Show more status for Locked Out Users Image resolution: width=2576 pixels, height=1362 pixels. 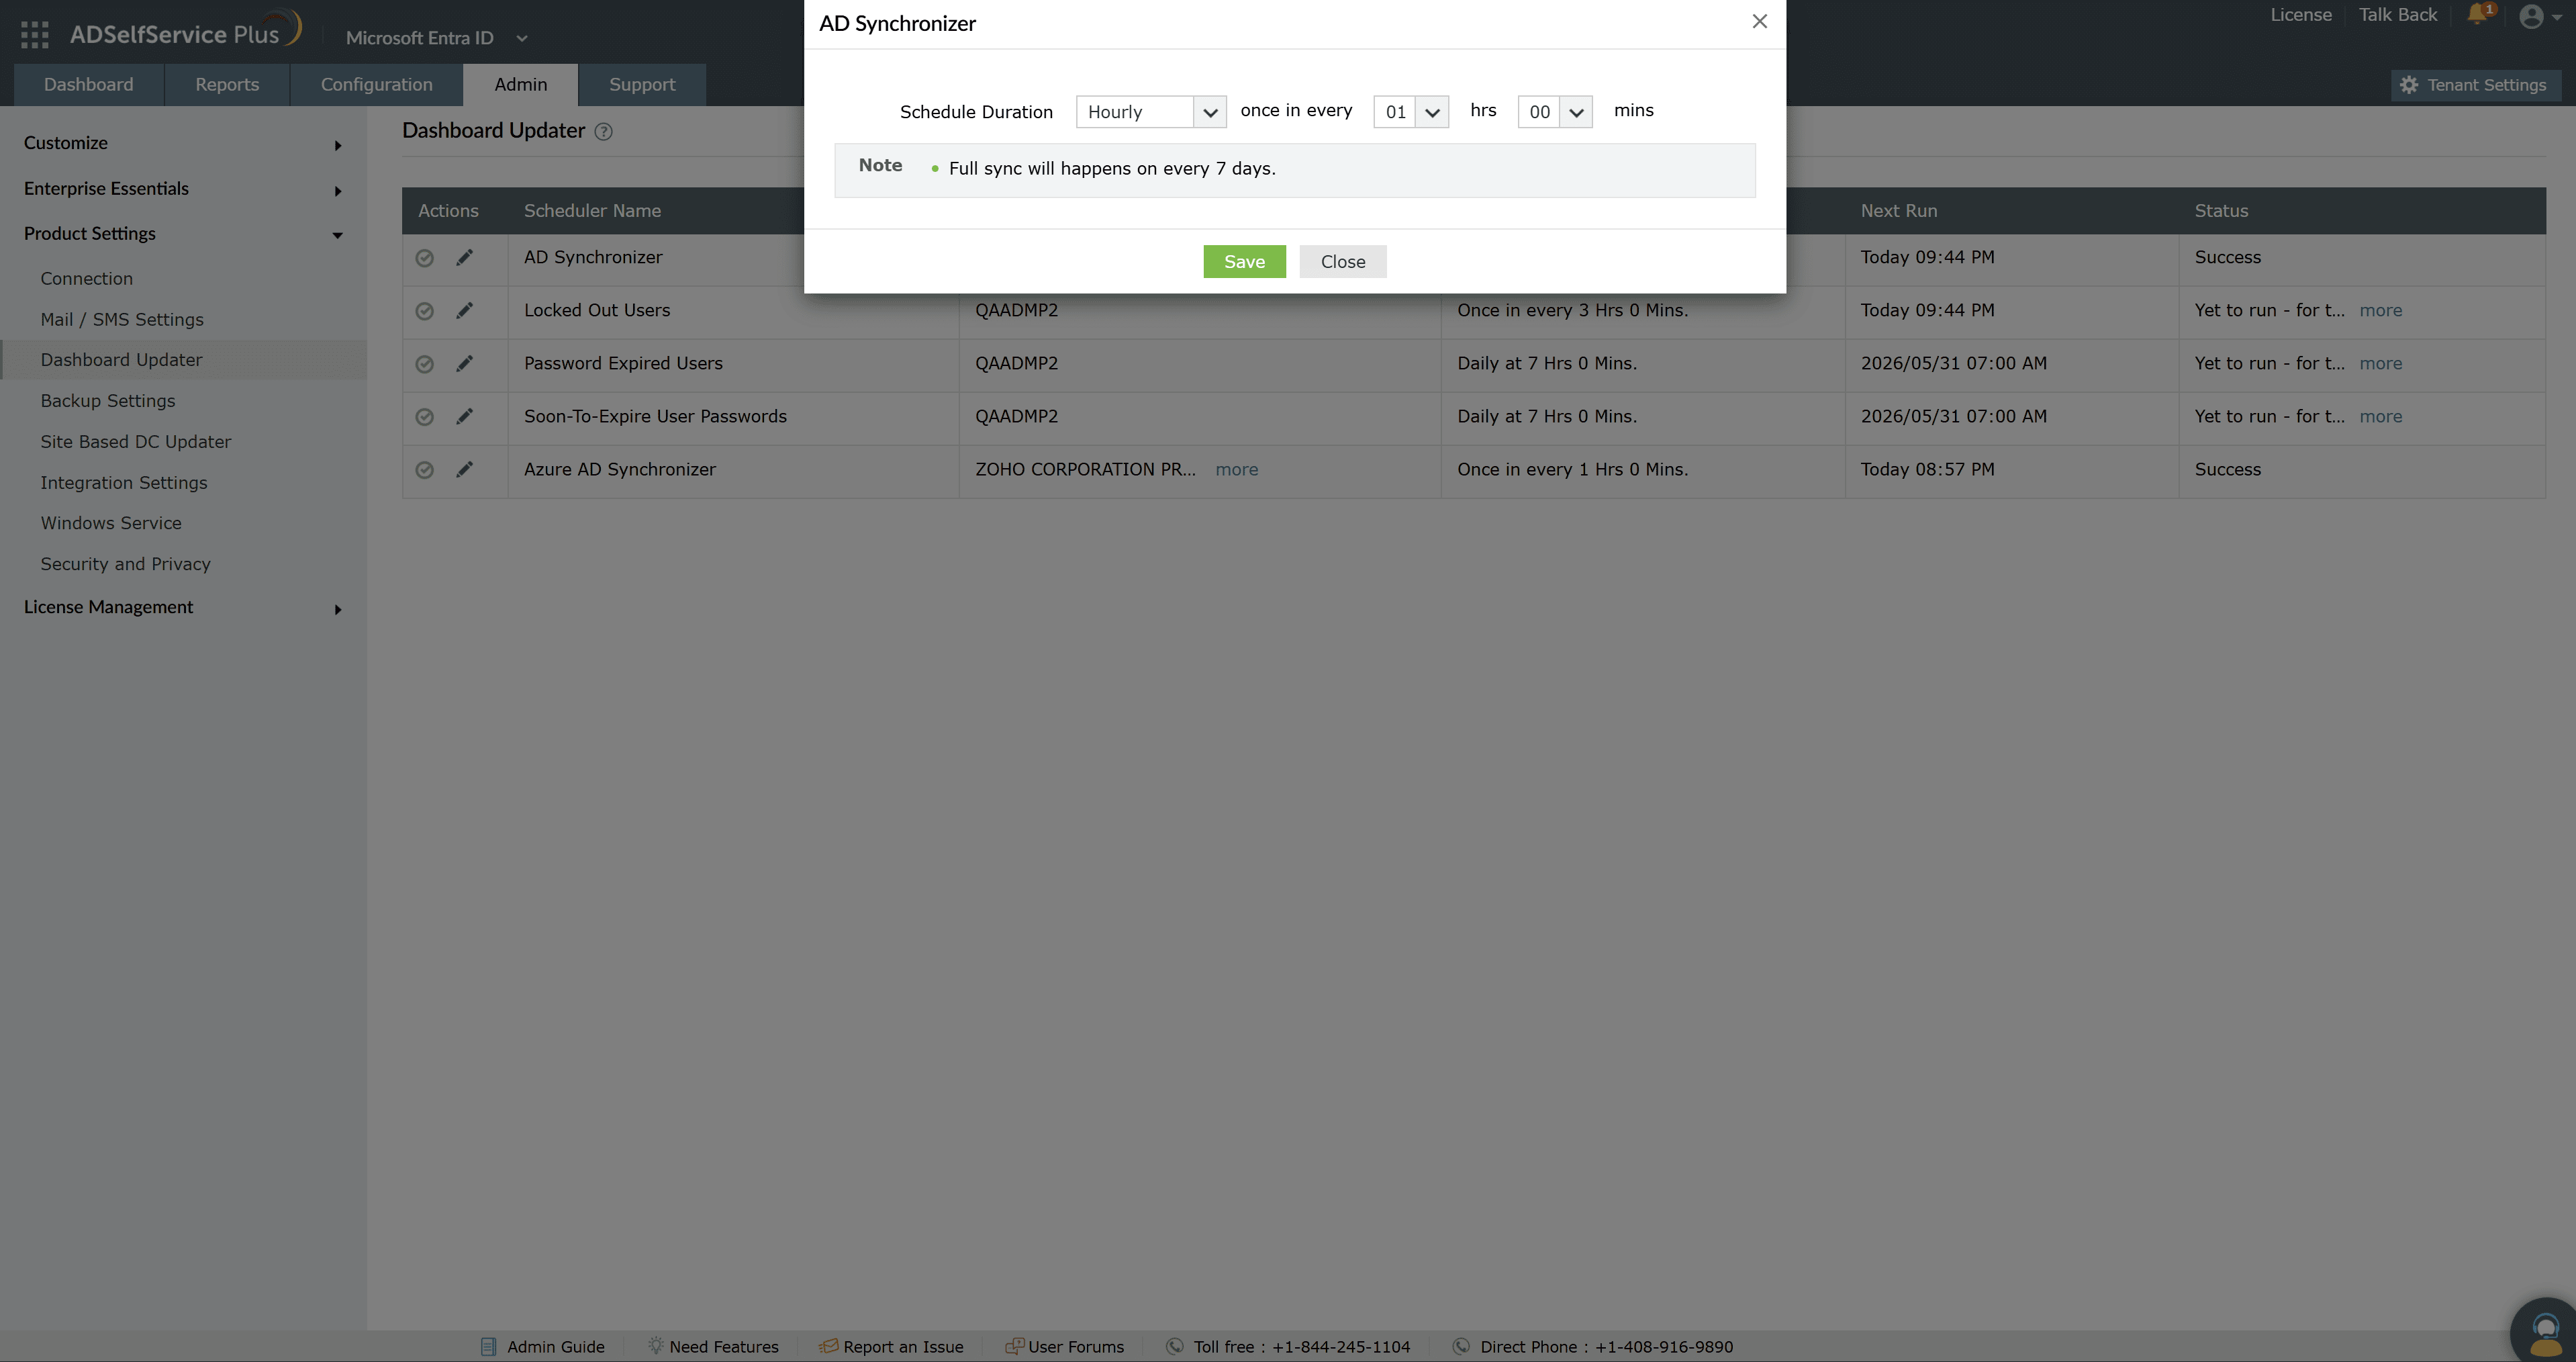pyautogui.click(x=2380, y=311)
